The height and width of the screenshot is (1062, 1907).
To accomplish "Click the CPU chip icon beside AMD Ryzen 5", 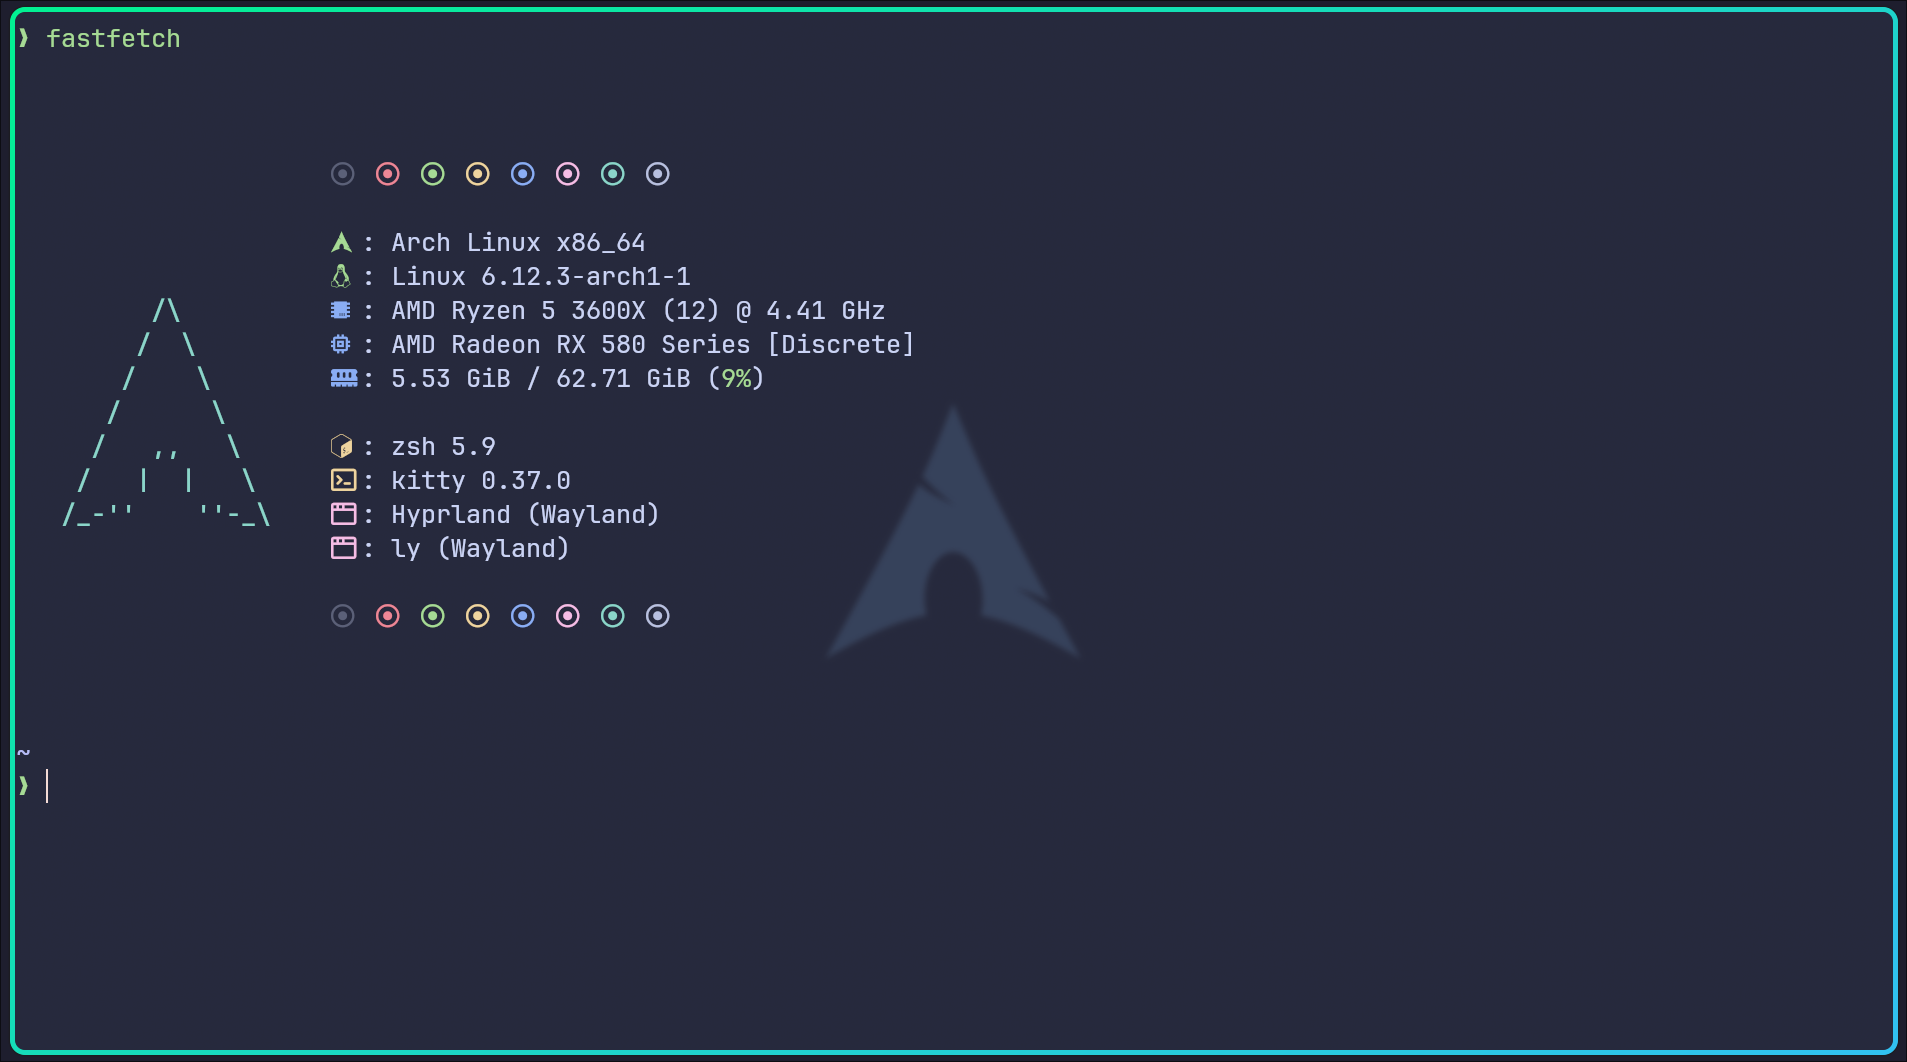I will (341, 310).
